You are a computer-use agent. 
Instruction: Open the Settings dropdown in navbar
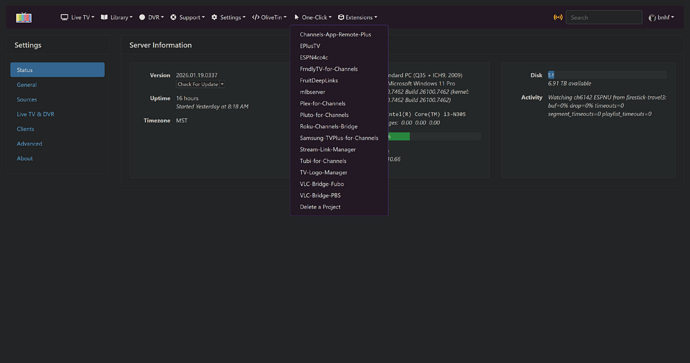[x=228, y=18]
